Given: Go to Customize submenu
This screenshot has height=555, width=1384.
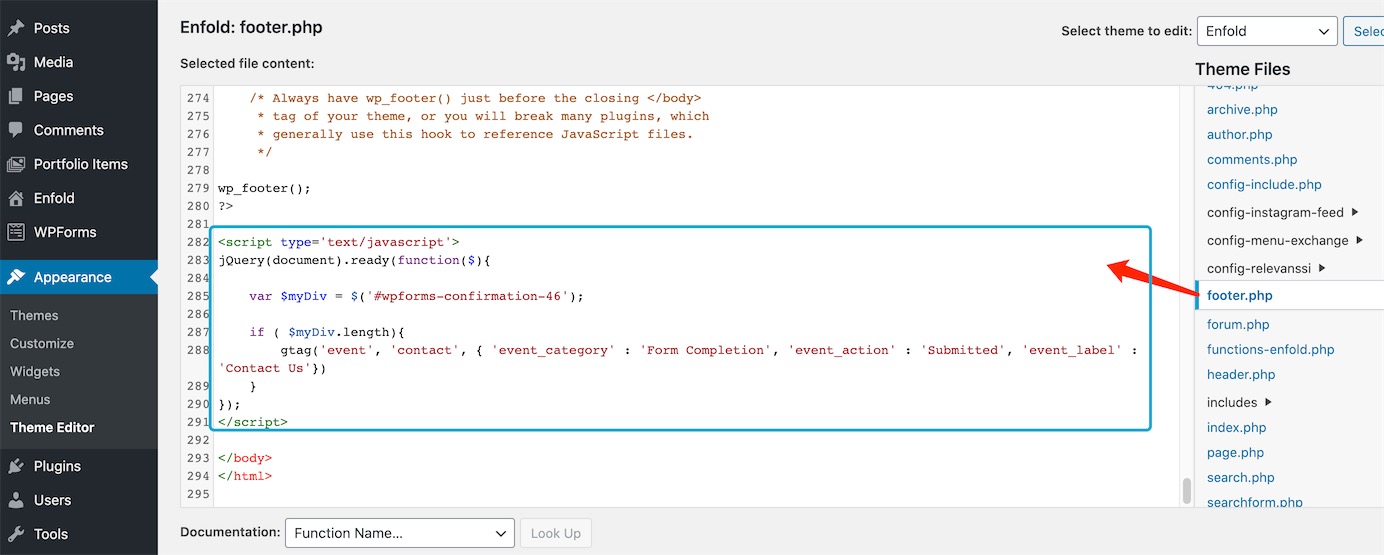Looking at the screenshot, I should [42, 343].
